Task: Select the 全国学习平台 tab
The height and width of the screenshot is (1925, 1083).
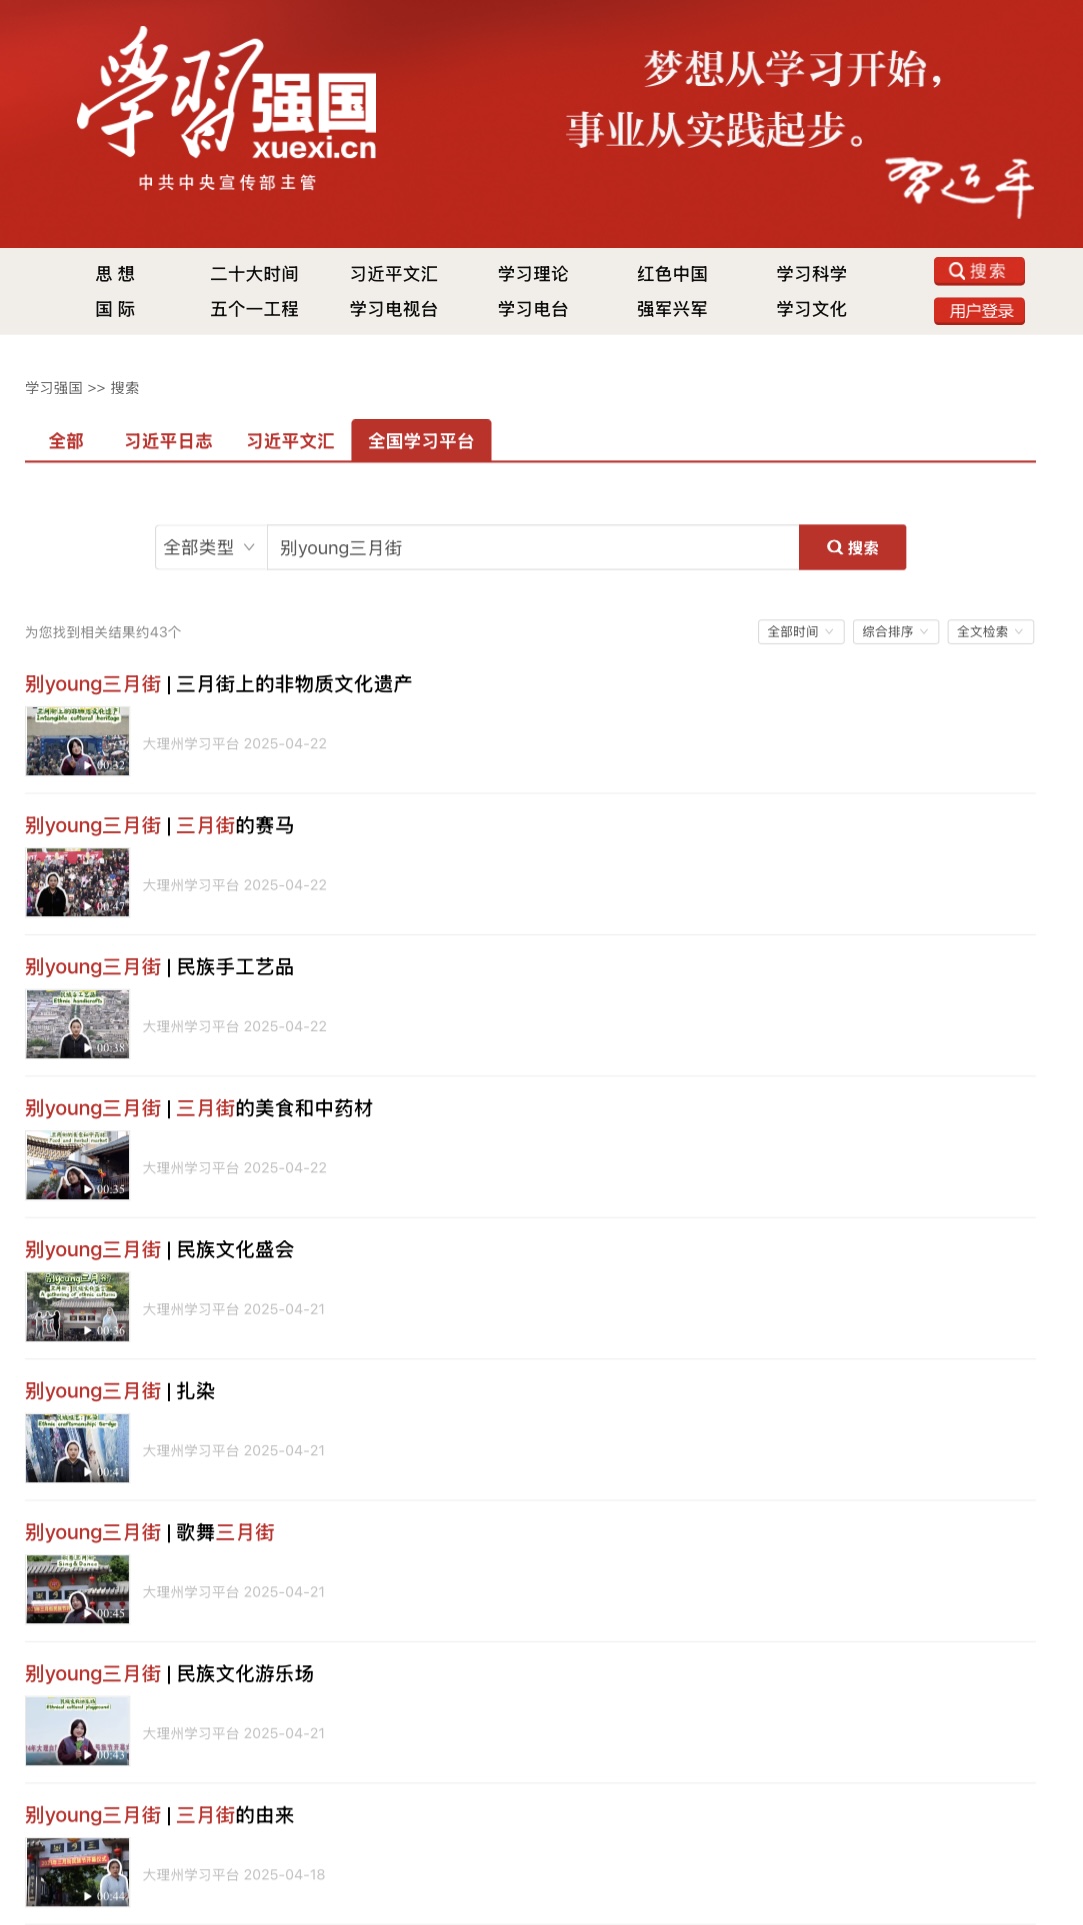Action: coord(421,441)
